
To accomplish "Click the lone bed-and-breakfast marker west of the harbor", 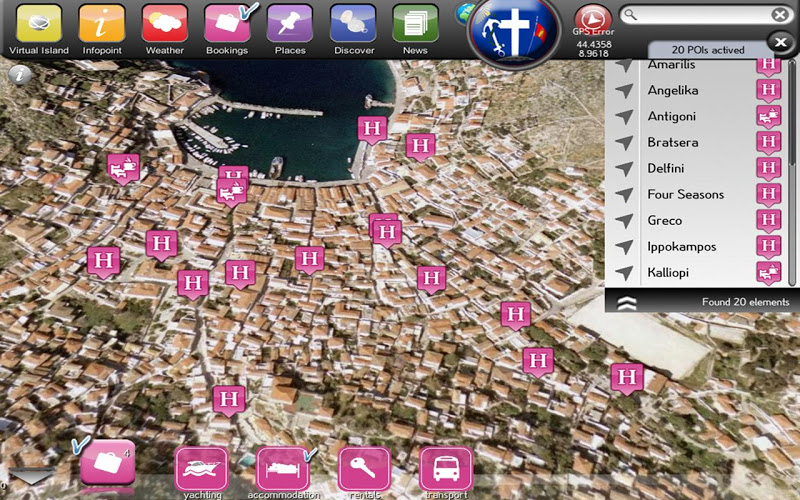I will (x=123, y=168).
